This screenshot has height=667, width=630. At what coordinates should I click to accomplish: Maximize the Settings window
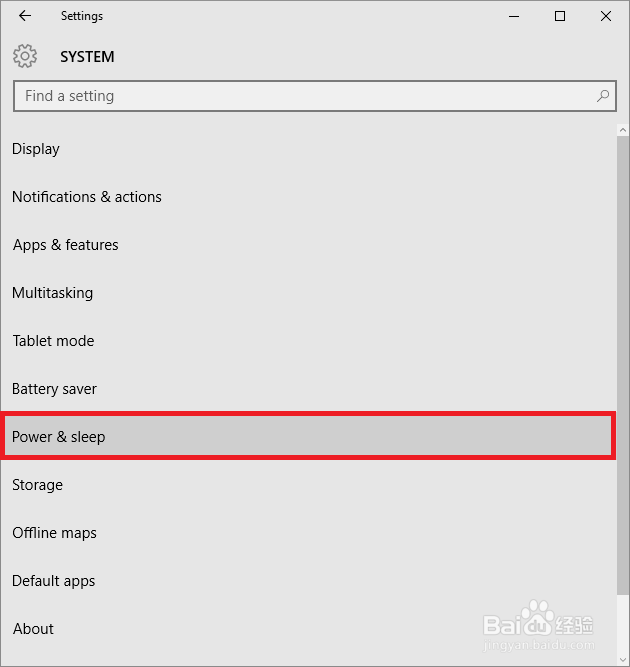coord(560,16)
